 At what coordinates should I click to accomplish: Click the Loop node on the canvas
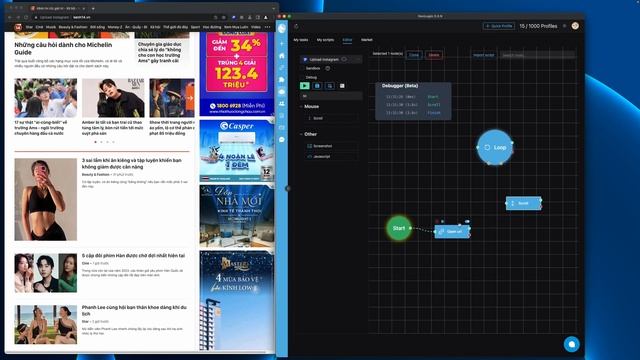coord(495,147)
